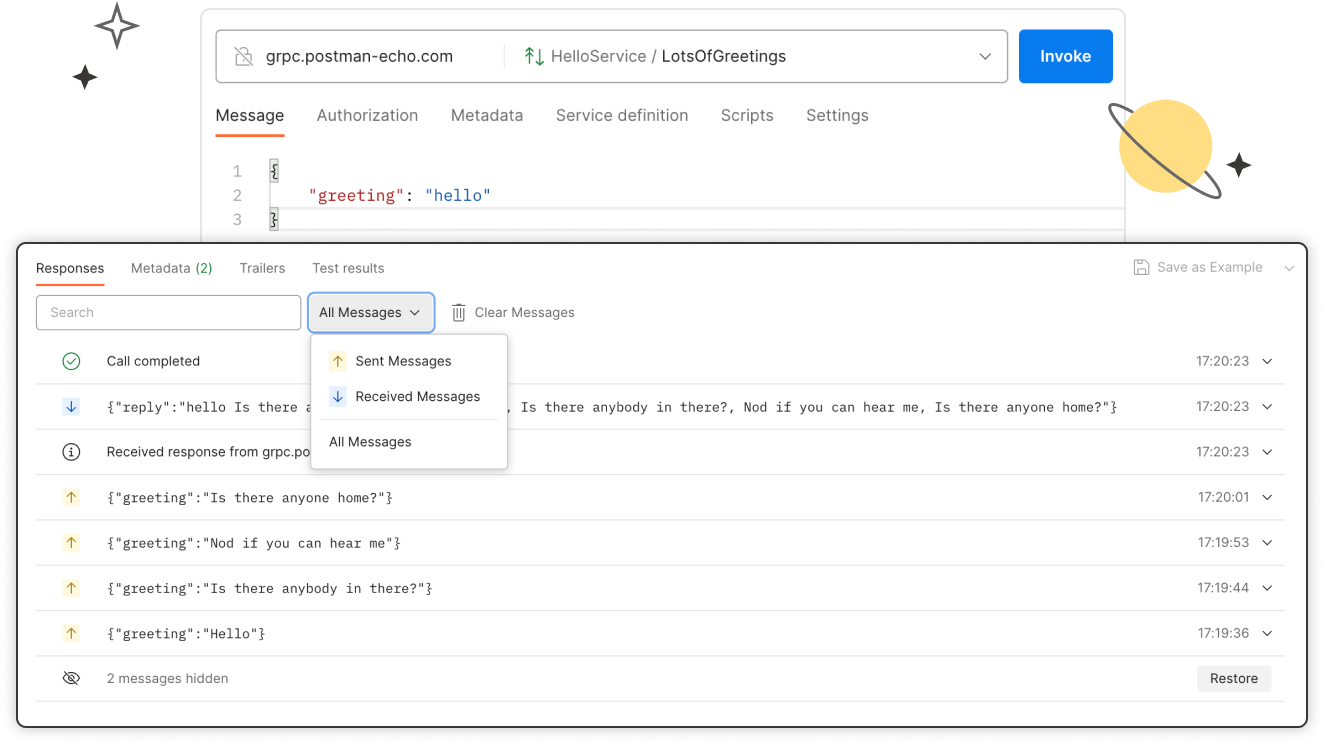Click the up-arrow icon beside "Is there anyone home?"
The image size is (1324, 744).
click(71, 497)
